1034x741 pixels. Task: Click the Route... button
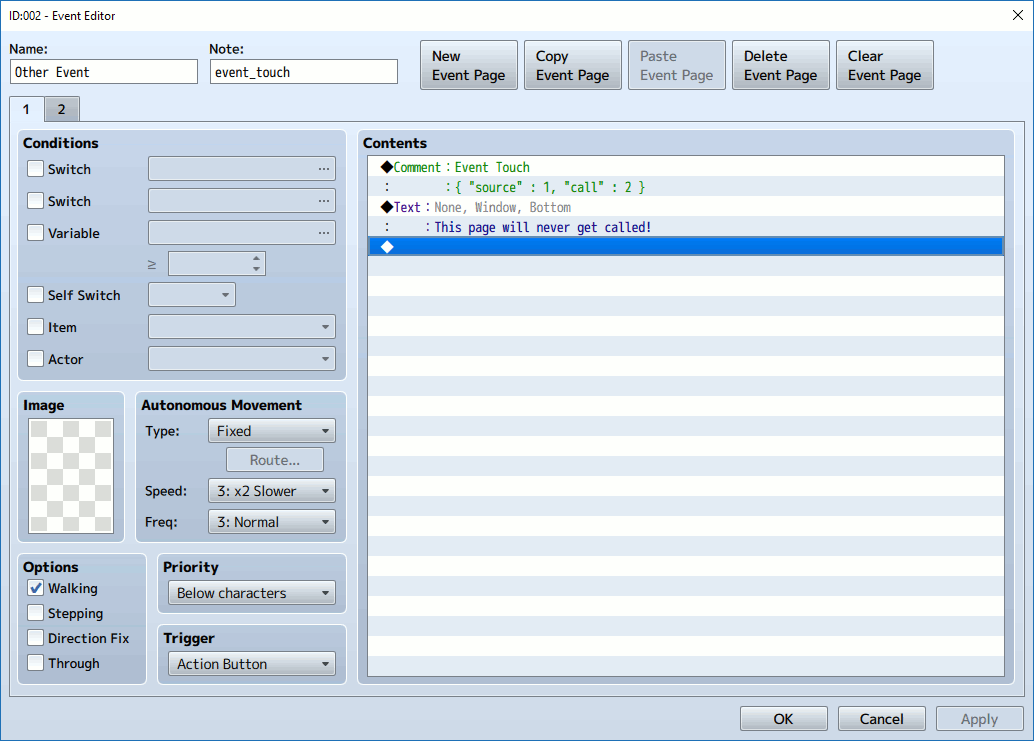275,460
